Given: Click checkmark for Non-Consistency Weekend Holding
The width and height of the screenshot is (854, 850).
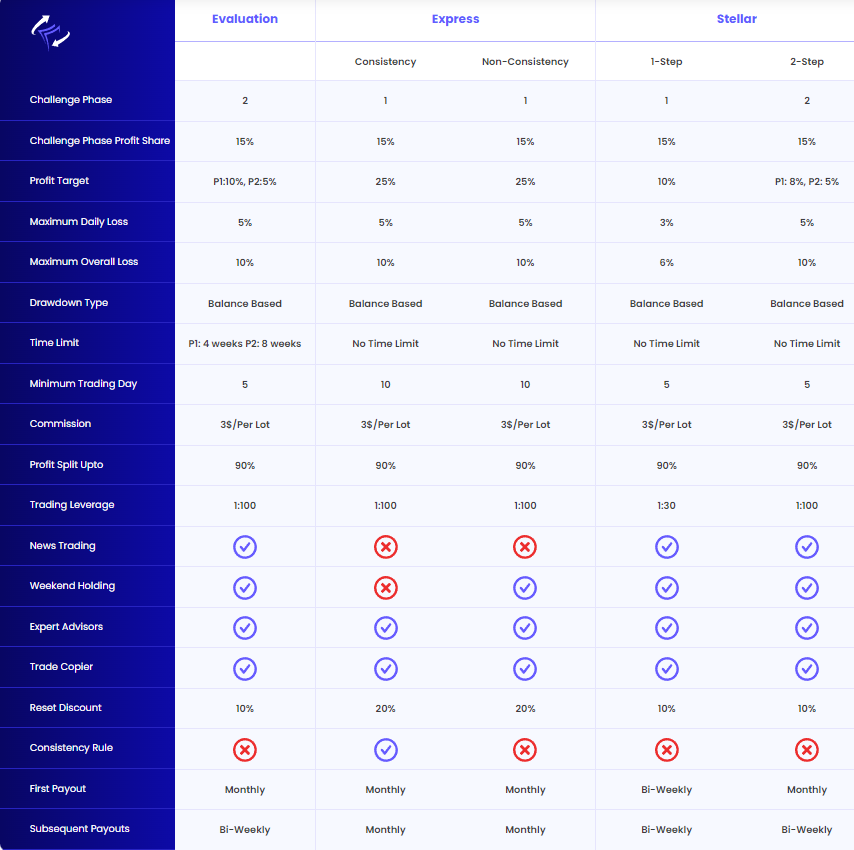Looking at the screenshot, I should [525, 588].
